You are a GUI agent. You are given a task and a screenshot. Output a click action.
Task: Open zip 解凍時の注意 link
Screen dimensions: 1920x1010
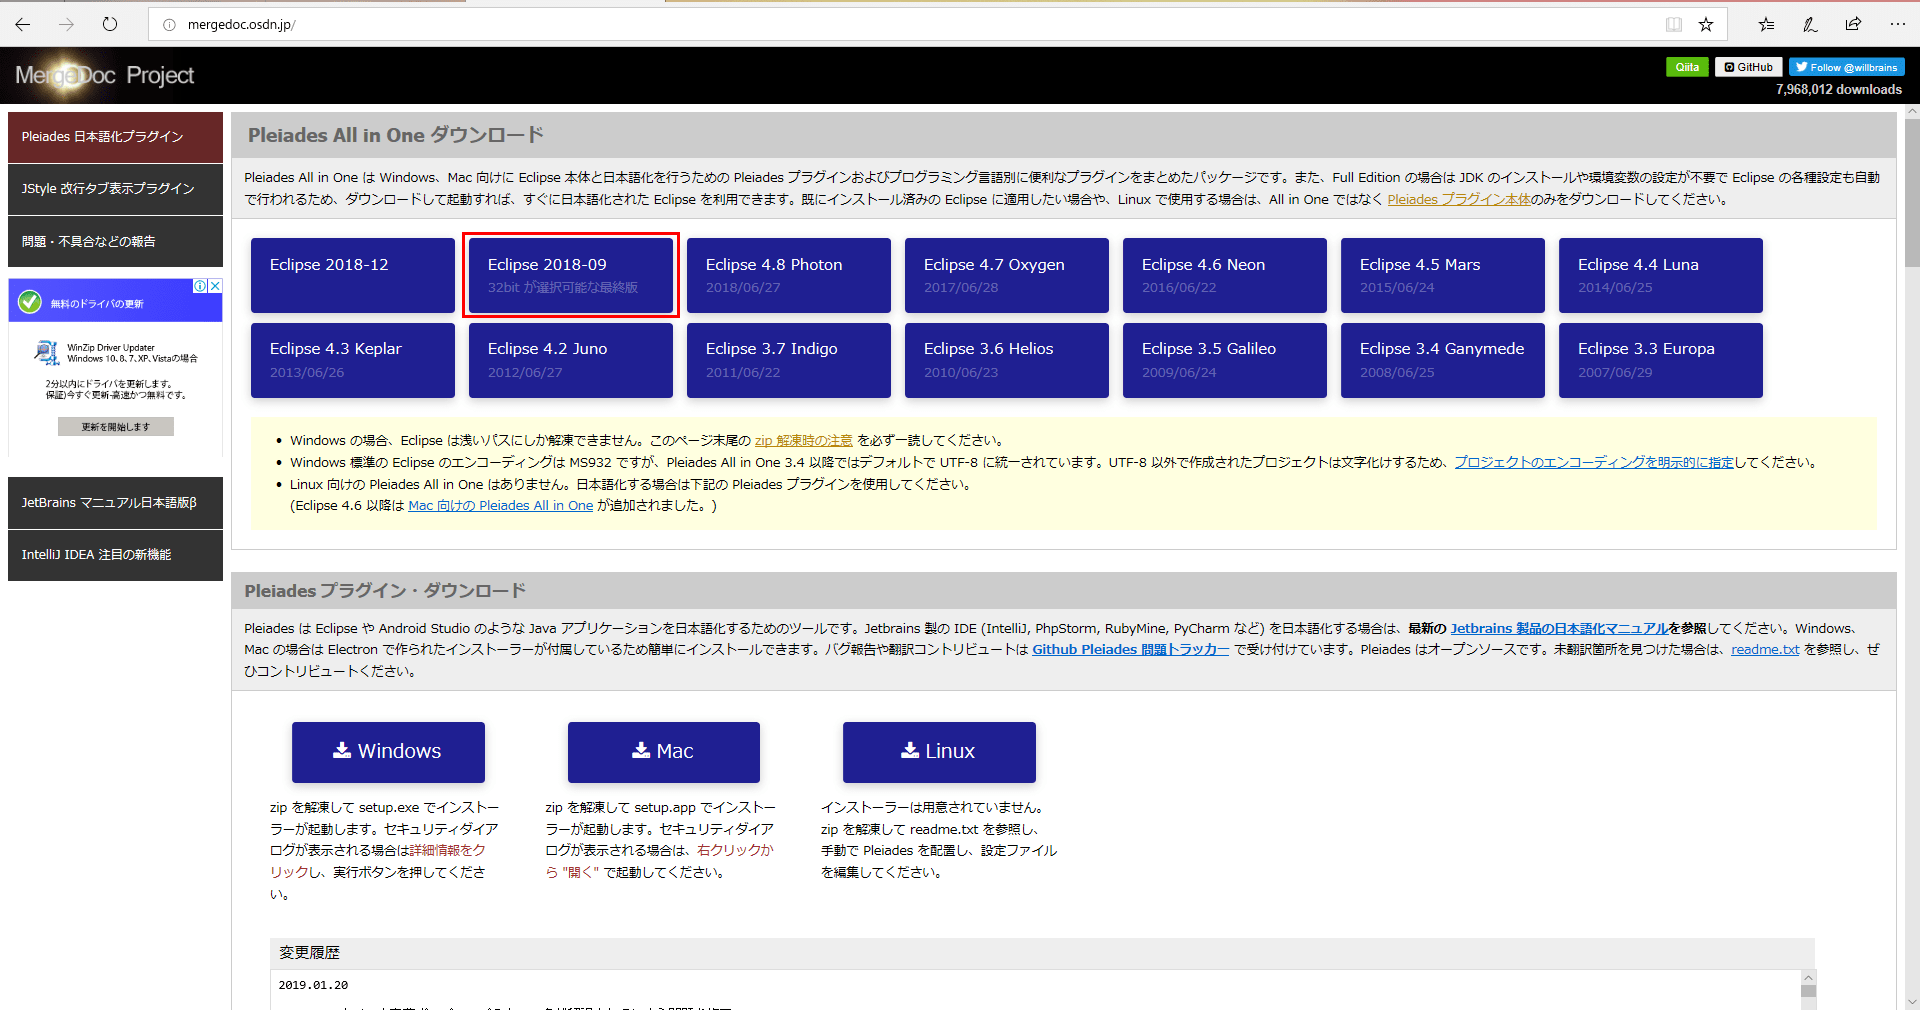pos(803,440)
